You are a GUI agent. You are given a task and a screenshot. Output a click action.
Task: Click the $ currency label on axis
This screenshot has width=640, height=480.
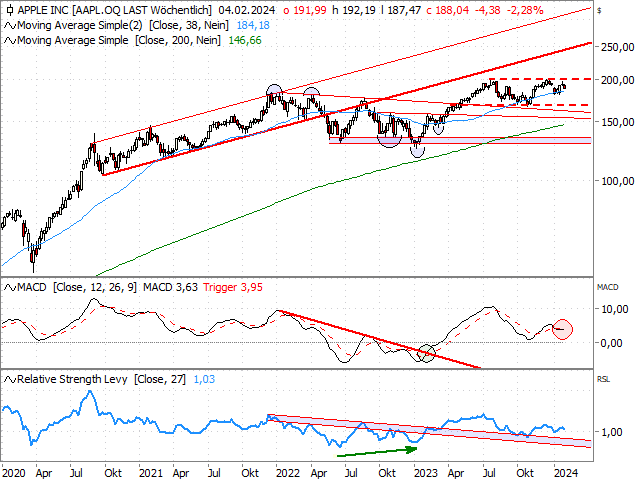click(599, 11)
